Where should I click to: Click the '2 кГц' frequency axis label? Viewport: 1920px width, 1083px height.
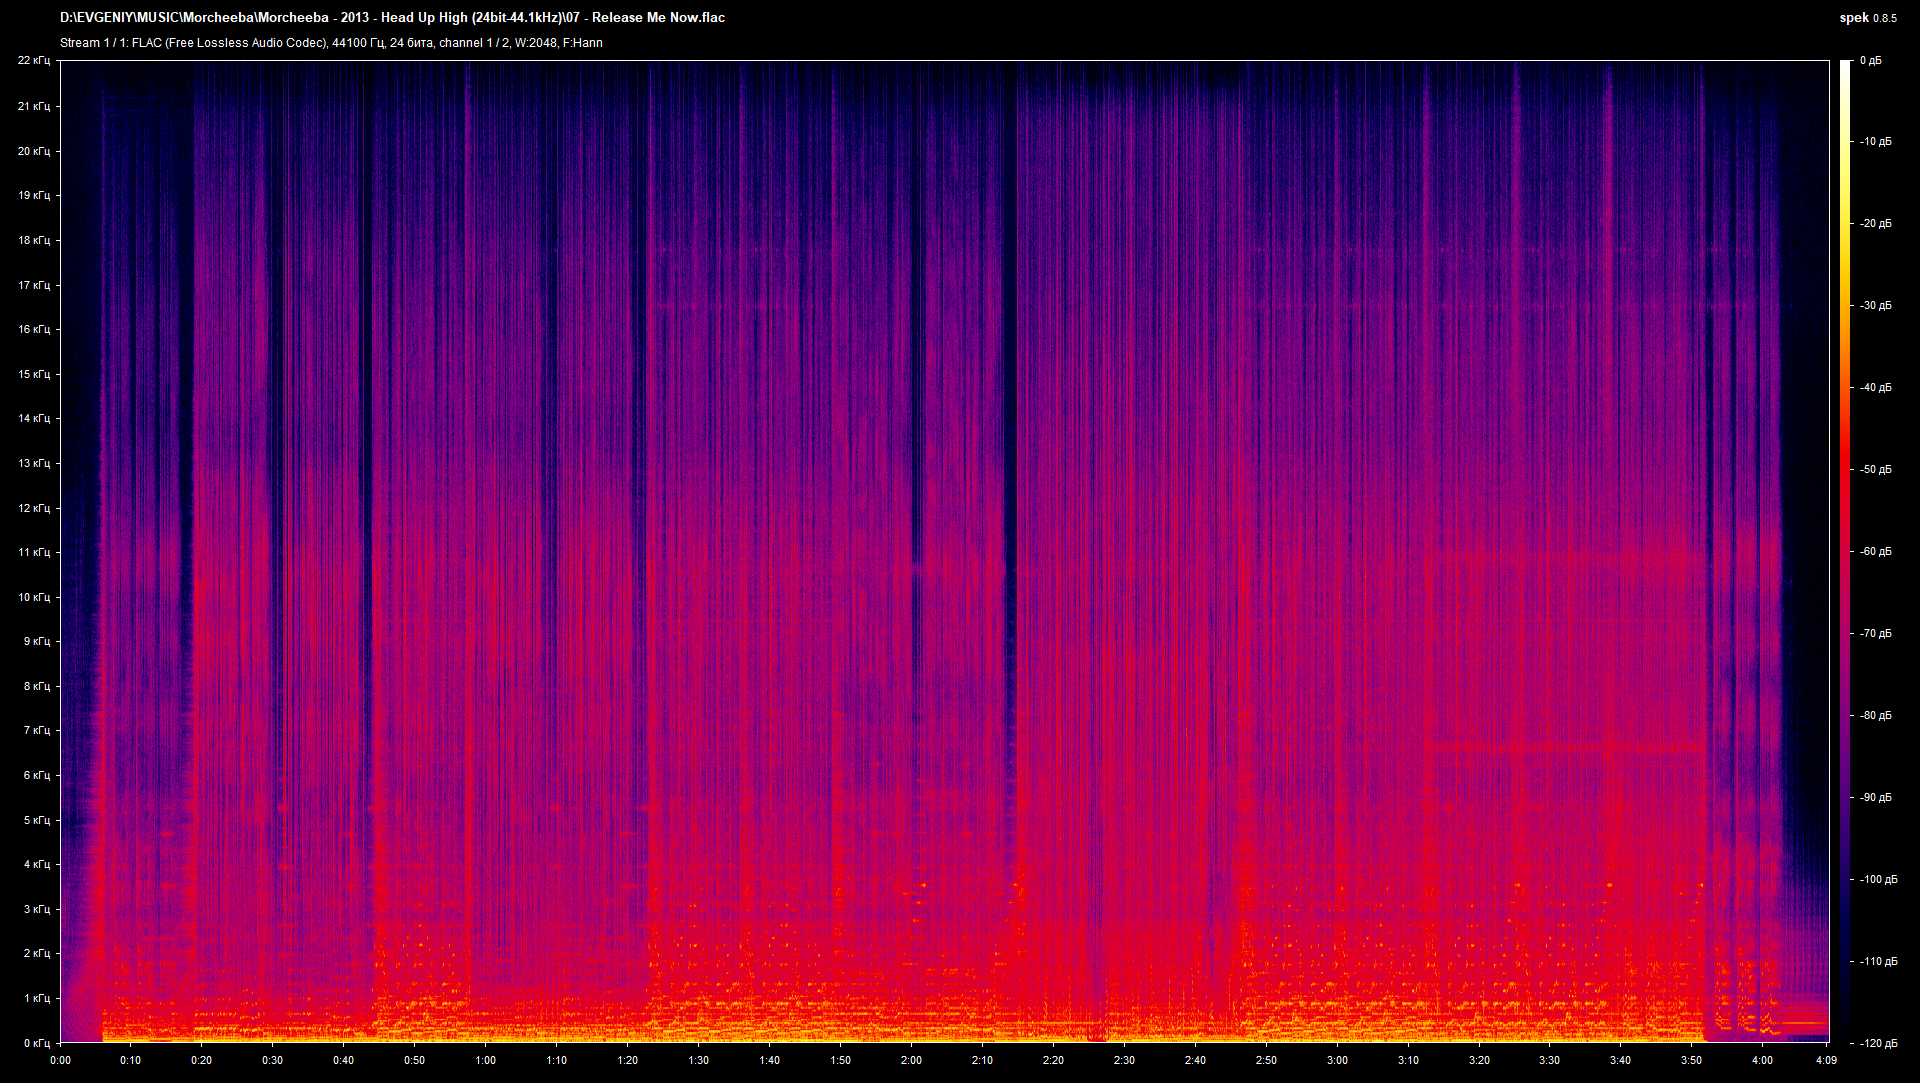click(37, 953)
